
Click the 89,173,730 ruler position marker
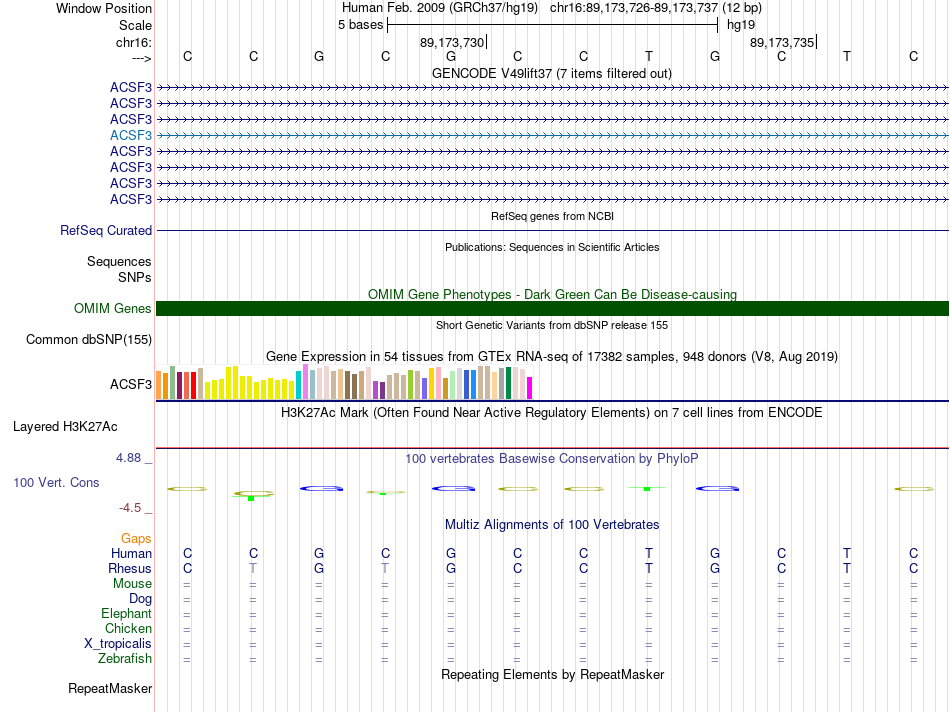(x=453, y=42)
